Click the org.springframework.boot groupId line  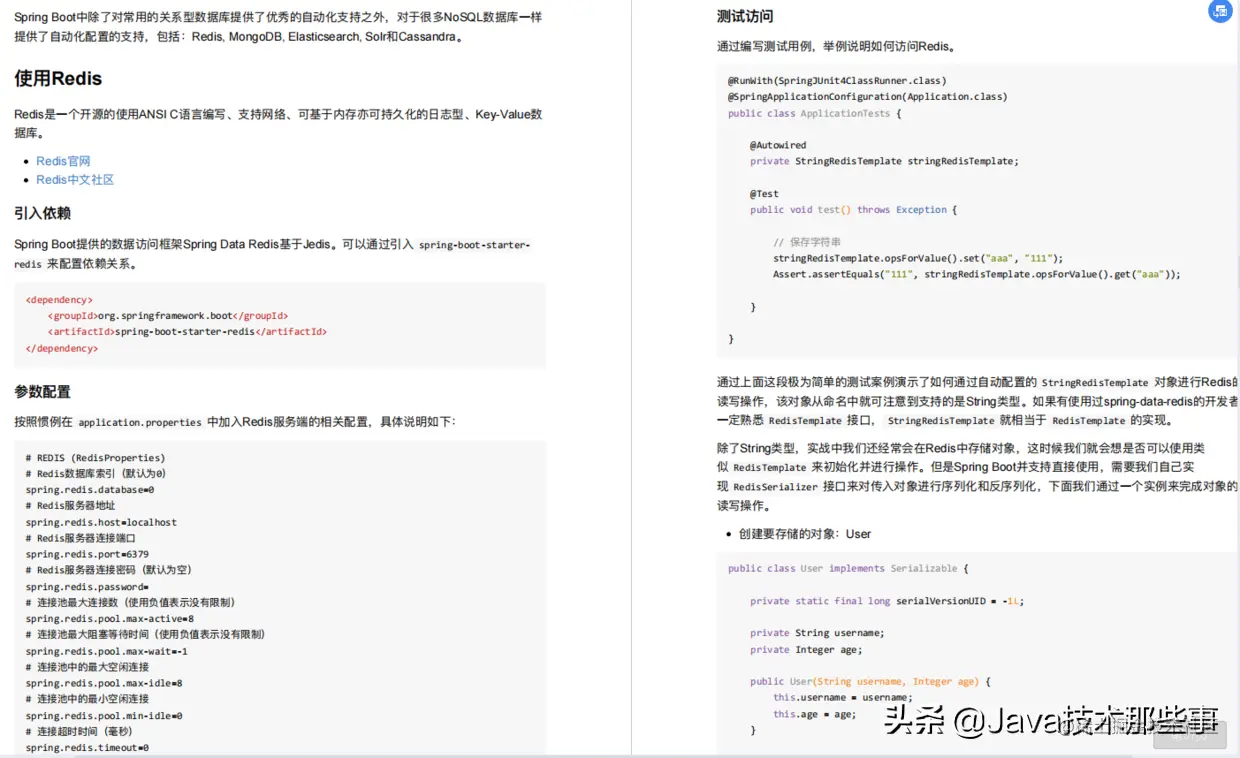(167, 315)
